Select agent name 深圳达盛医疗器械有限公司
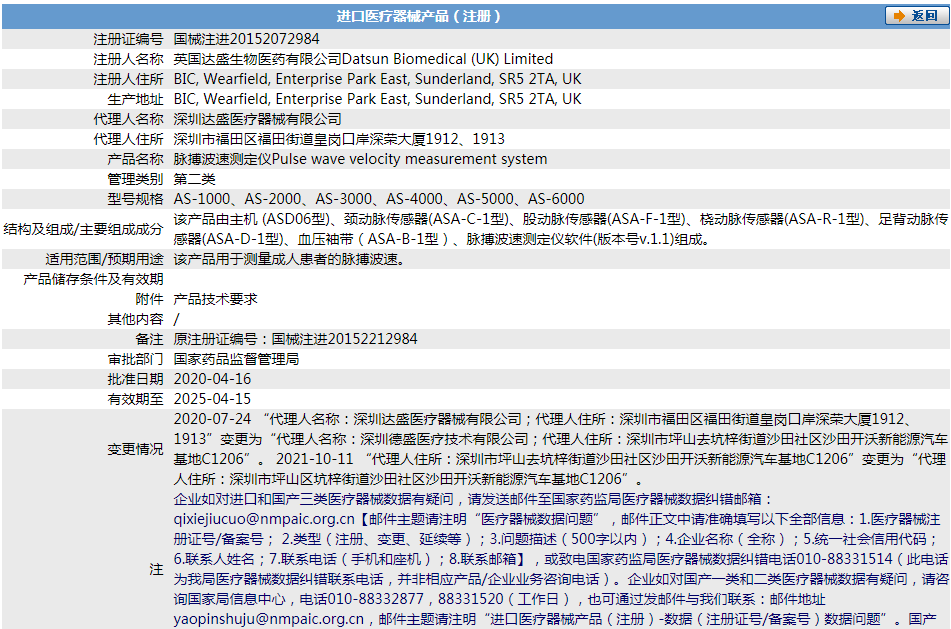The height and width of the screenshot is (629, 951). pos(257,119)
